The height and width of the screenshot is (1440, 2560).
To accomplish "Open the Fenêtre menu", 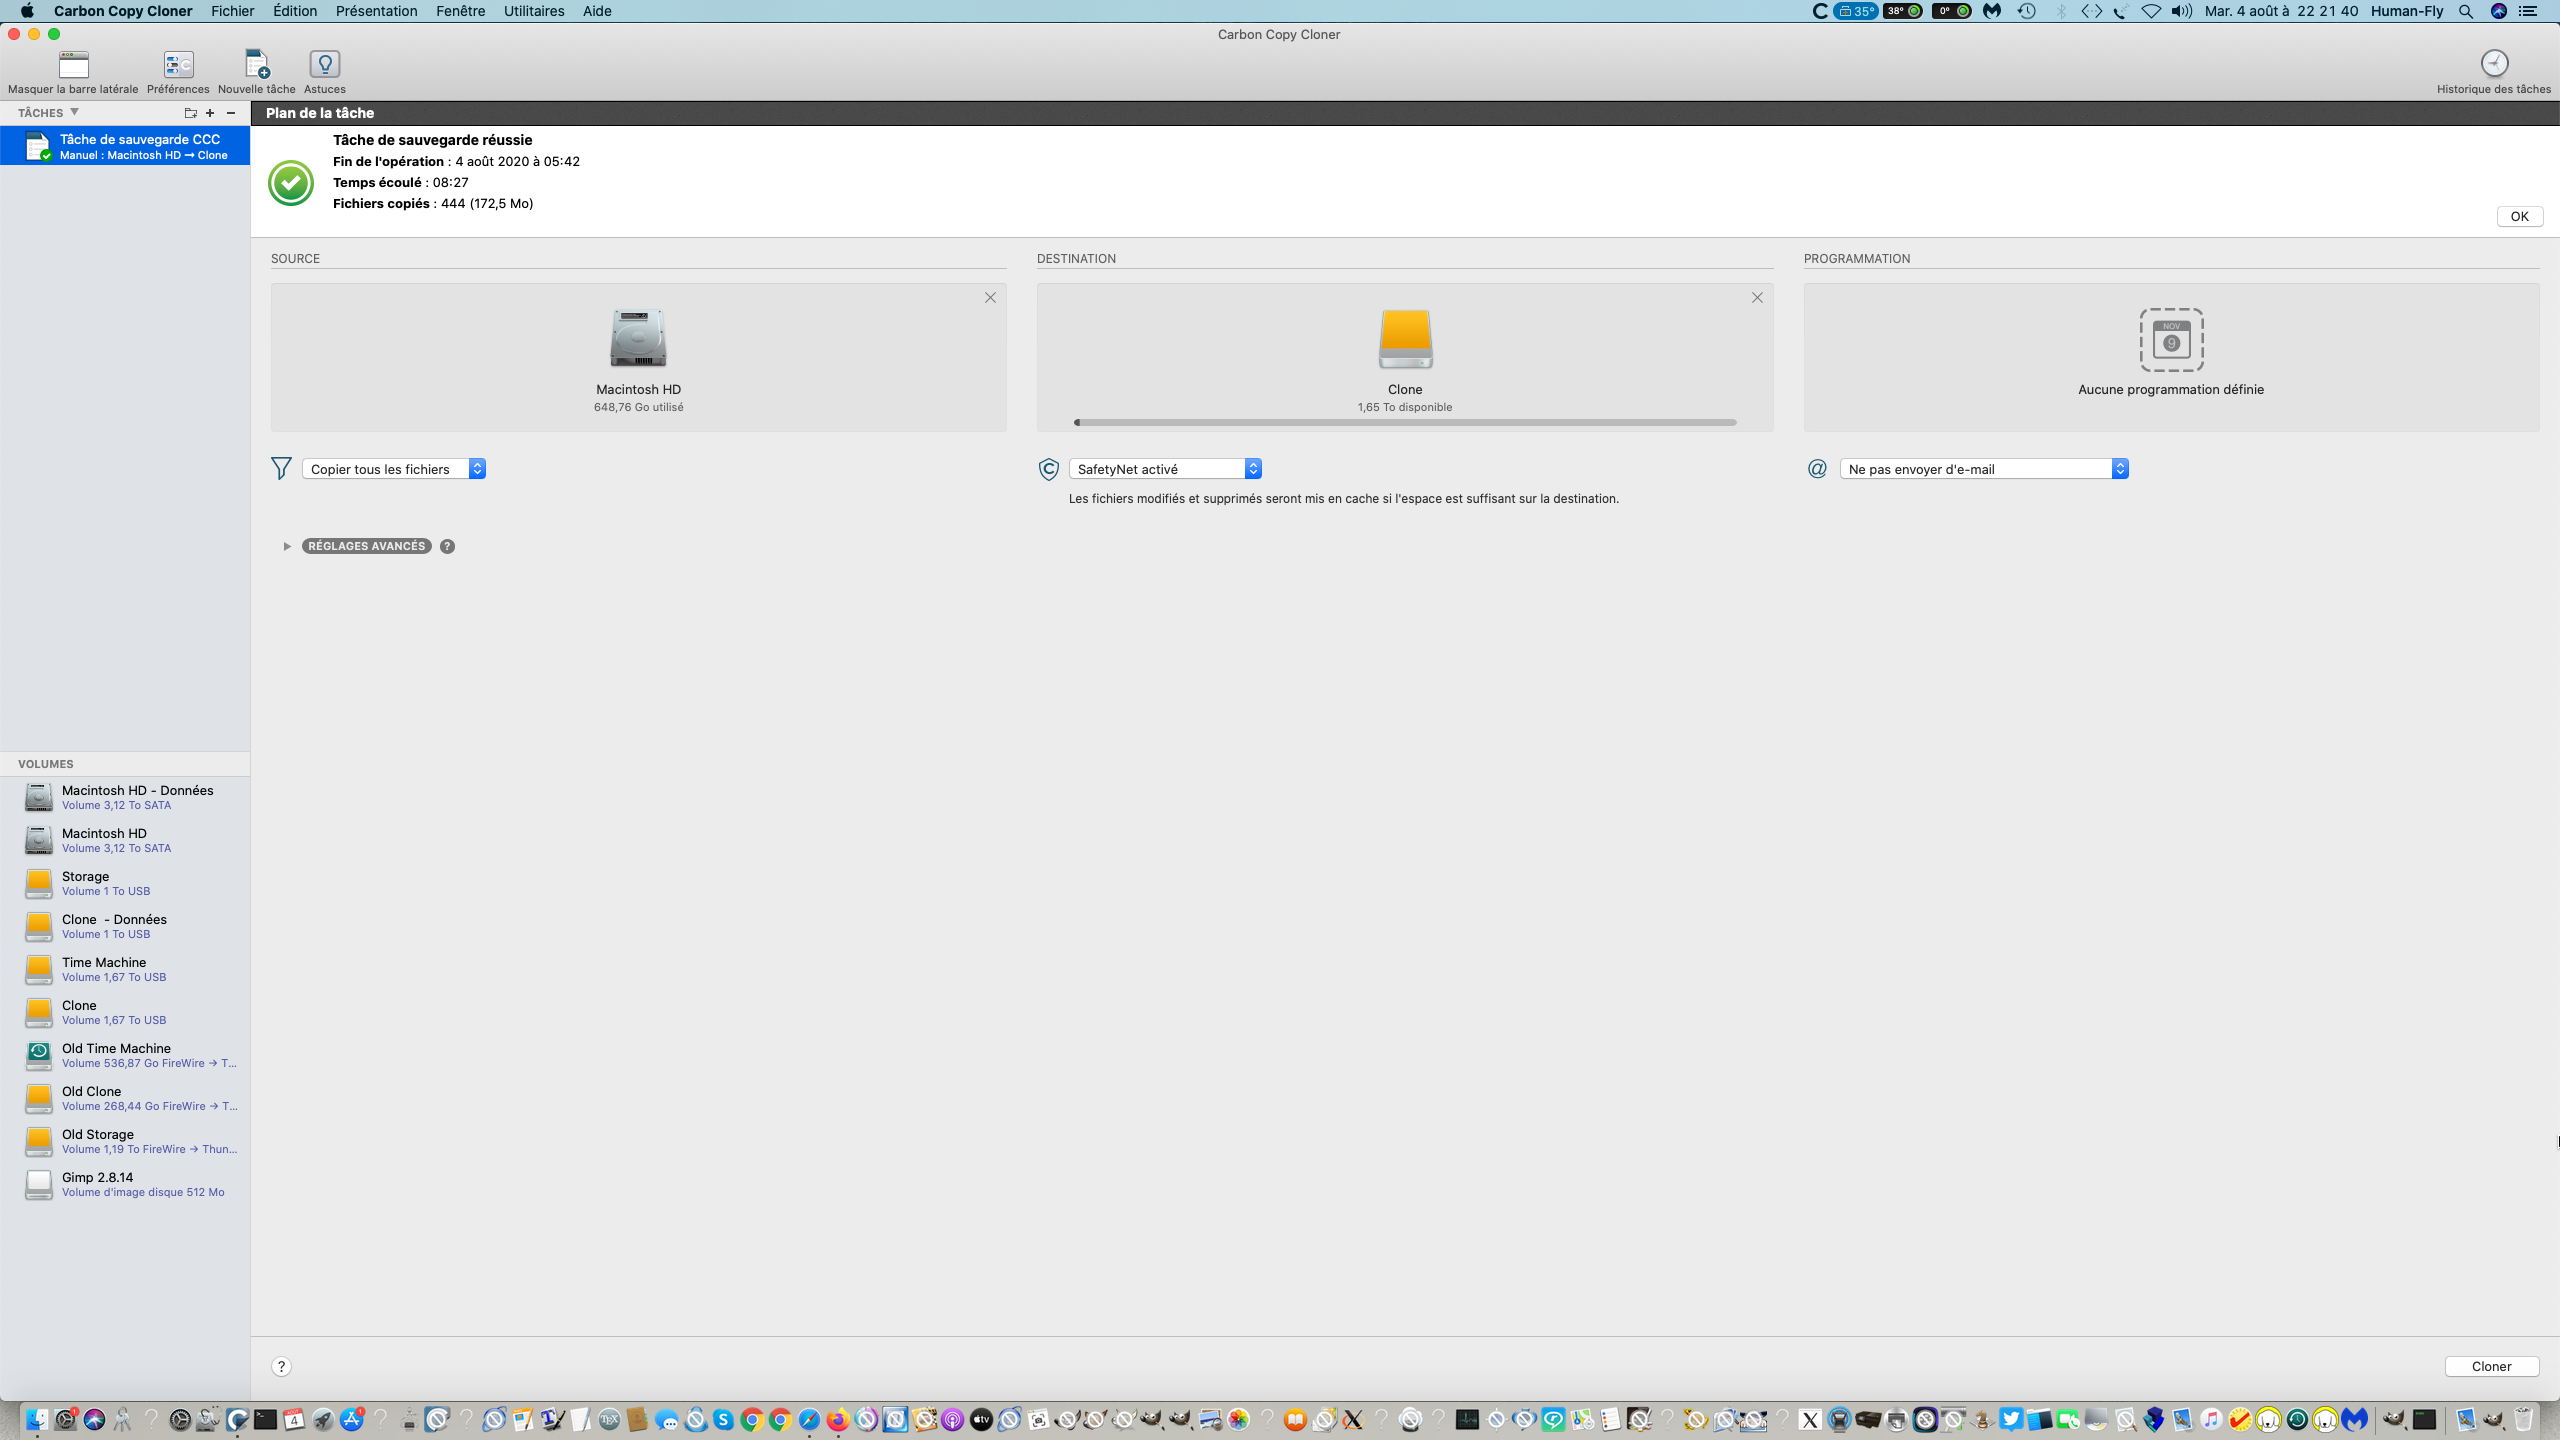I will click(x=460, y=11).
